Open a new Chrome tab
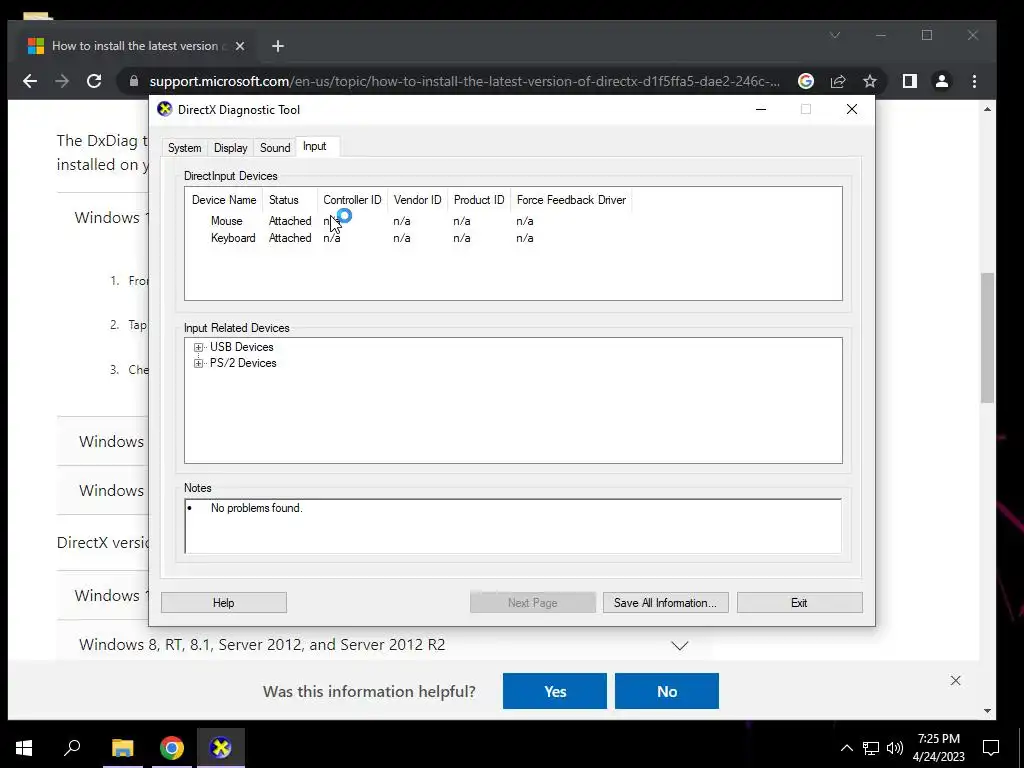1024x768 pixels. [x=278, y=46]
